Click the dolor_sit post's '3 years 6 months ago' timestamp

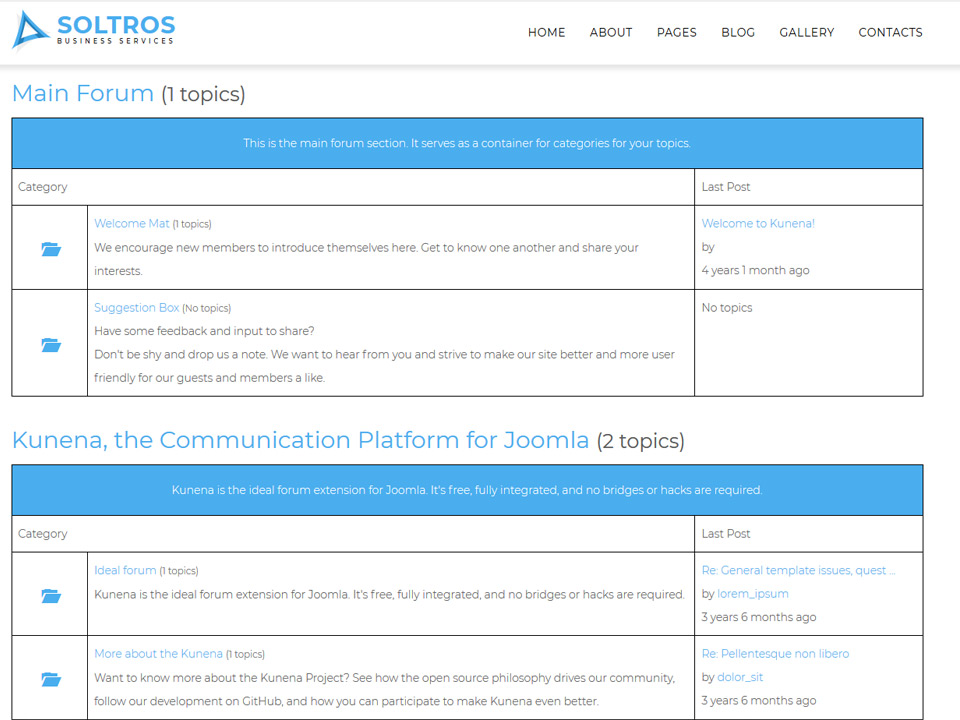[x=759, y=700]
